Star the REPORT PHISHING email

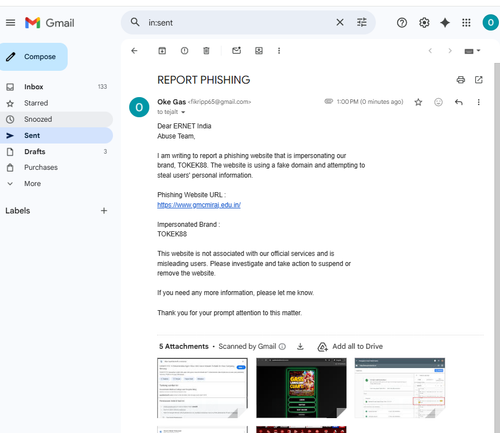418,102
